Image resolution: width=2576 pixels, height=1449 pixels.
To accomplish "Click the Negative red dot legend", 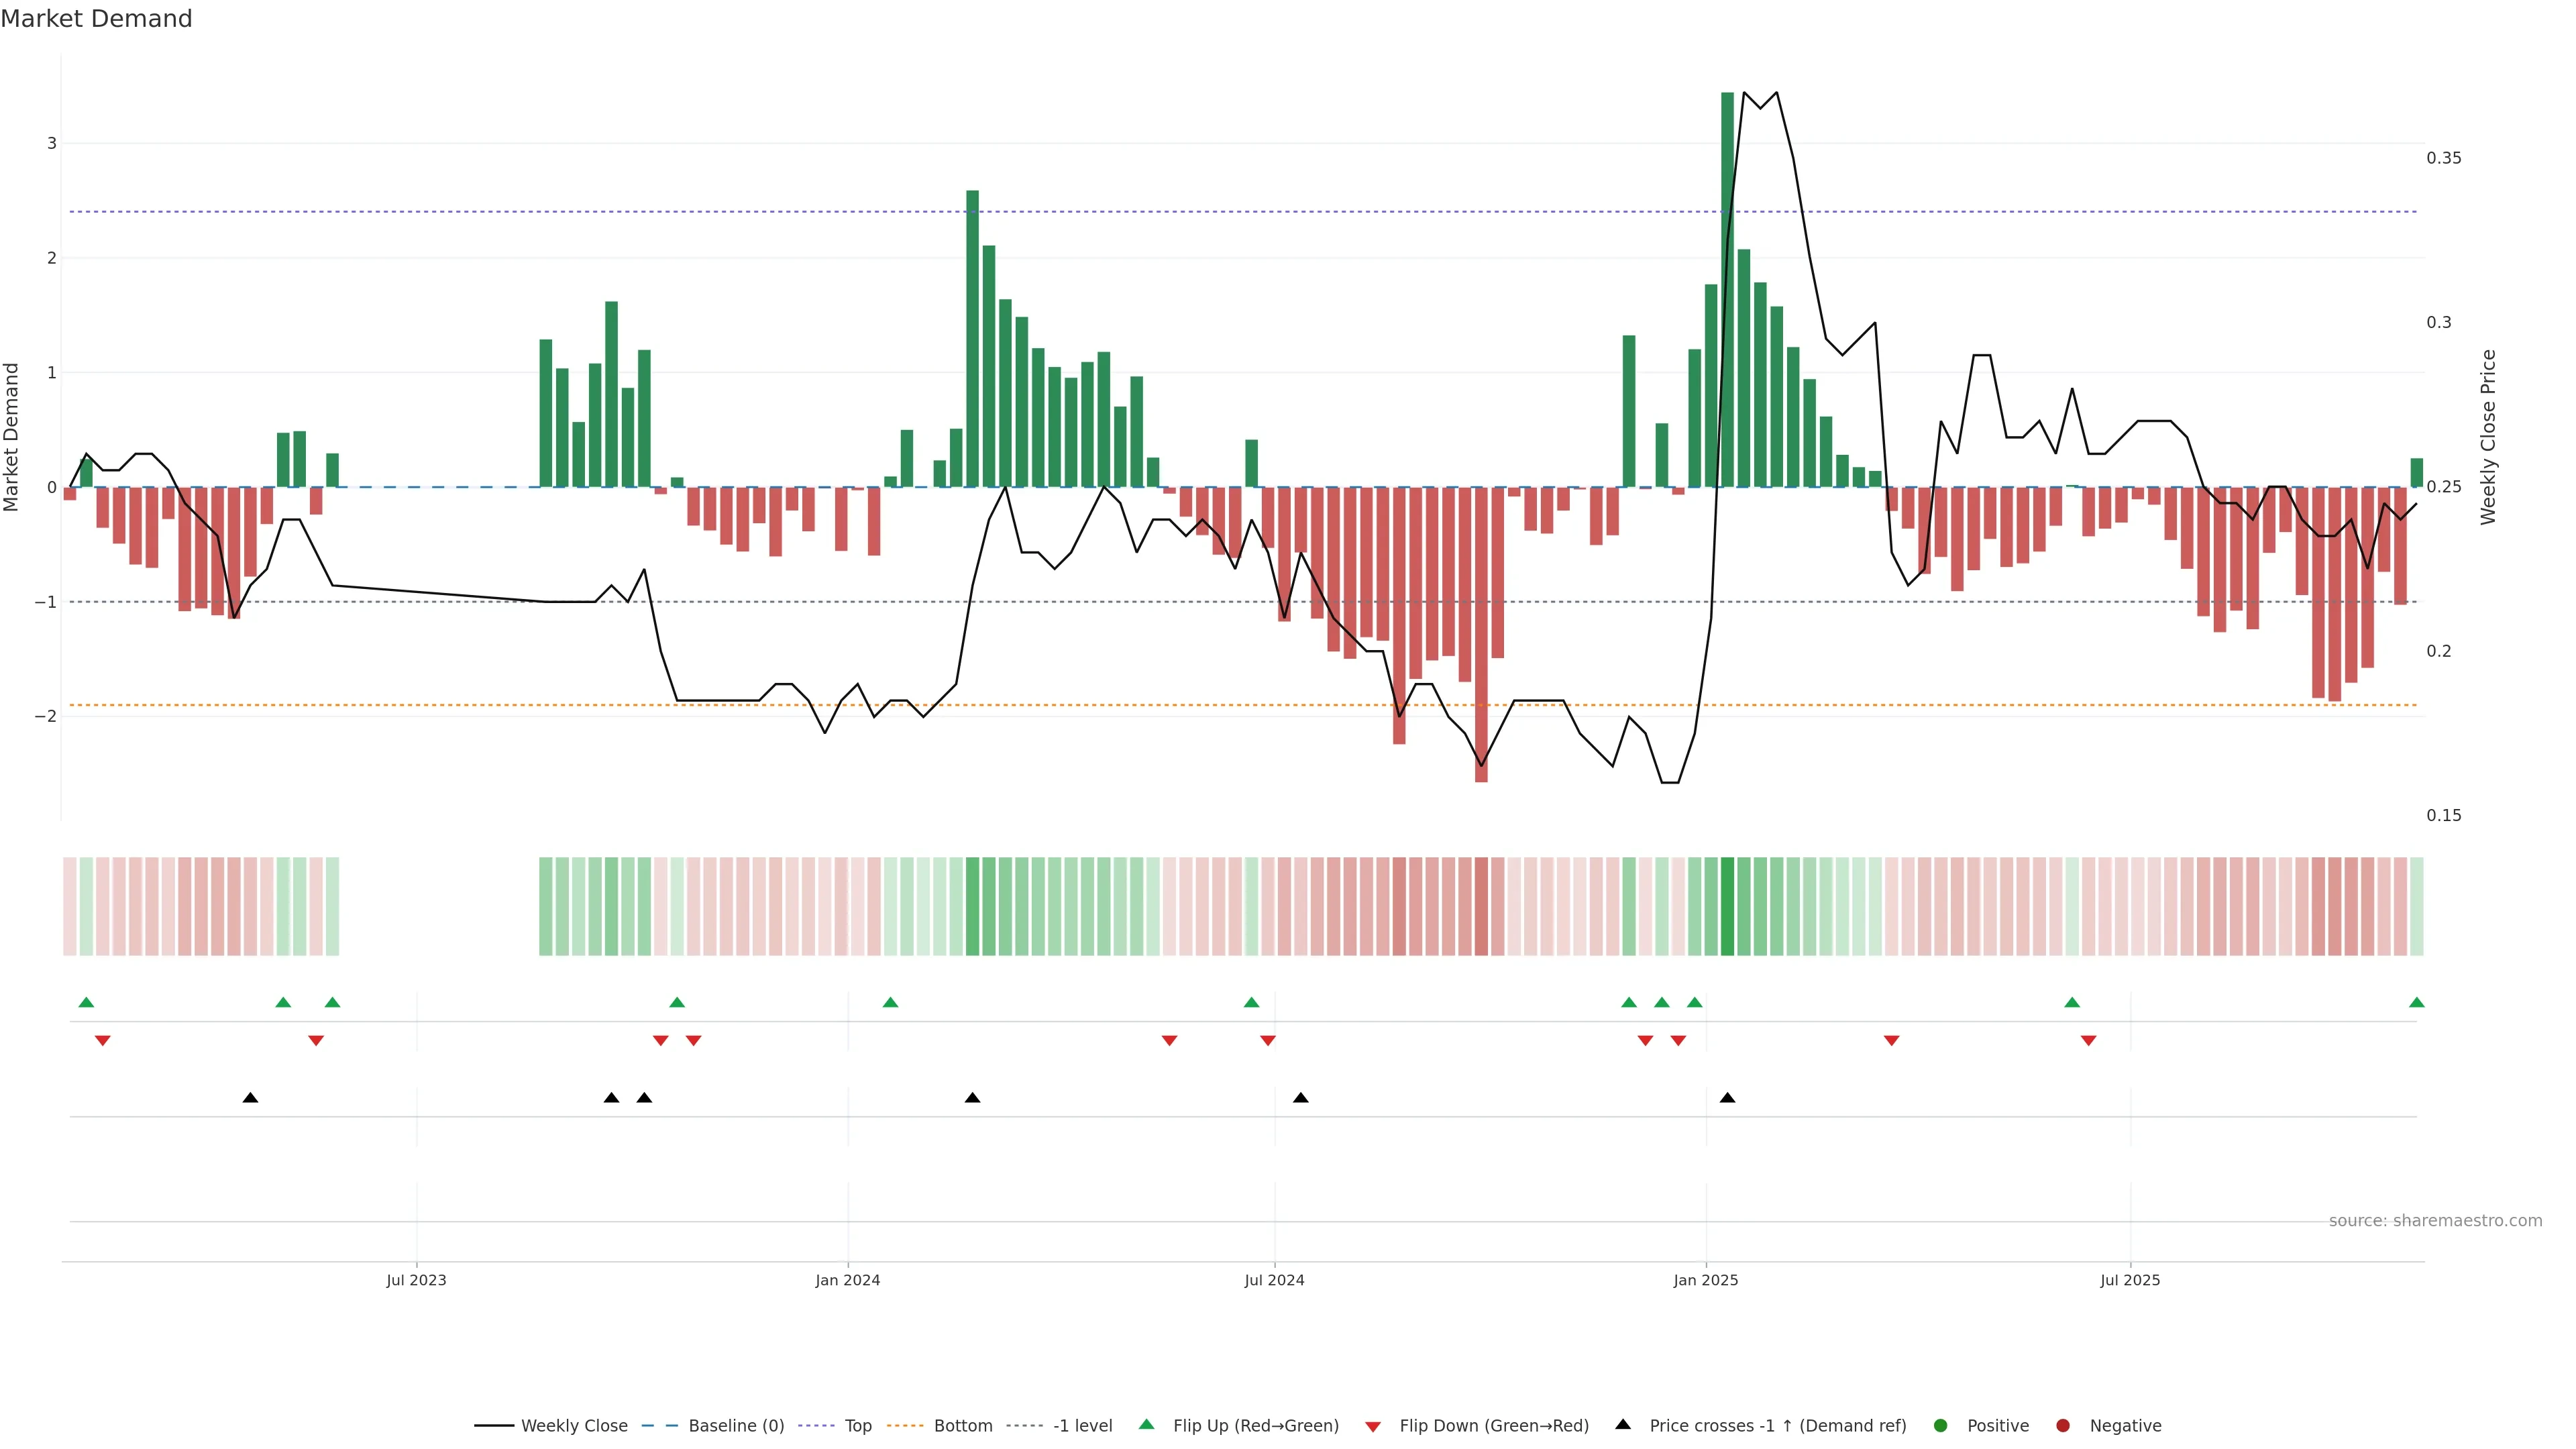I will 2063,1425.
